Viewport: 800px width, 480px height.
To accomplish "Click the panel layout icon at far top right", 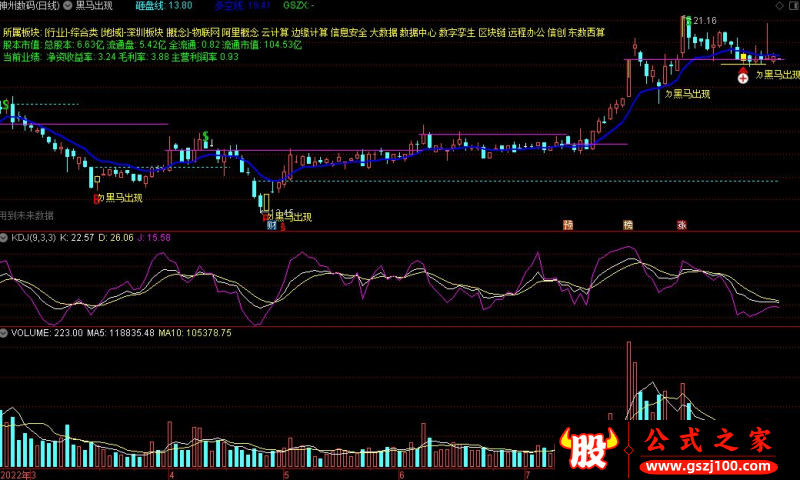I will pyautogui.click(x=794, y=6).
